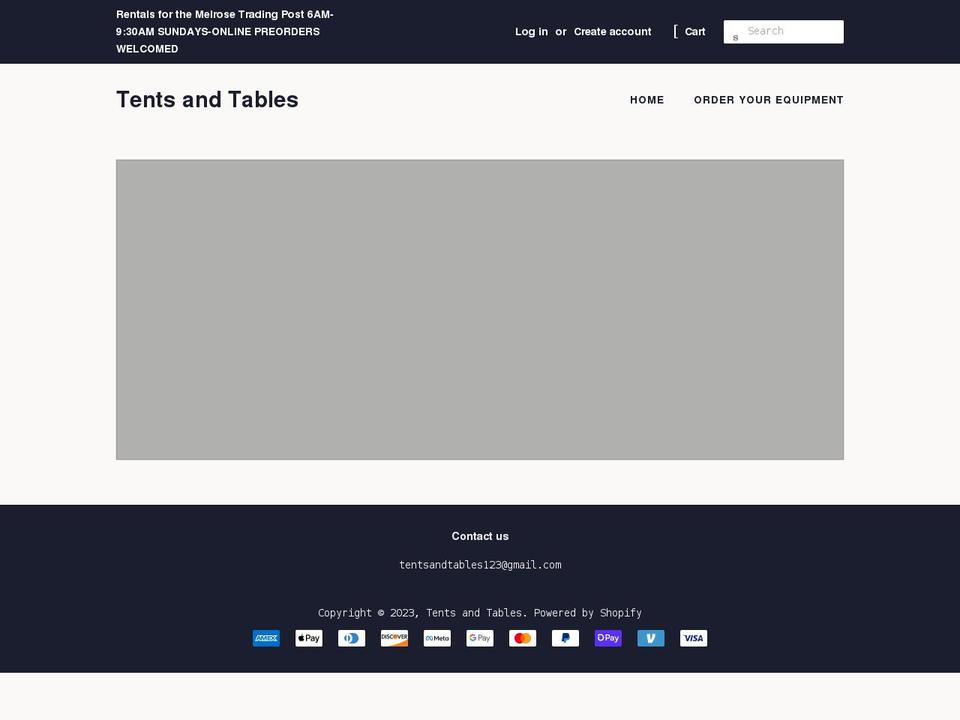960x720 pixels.
Task: Click the Tents and Tables site title
Action: [208, 99]
